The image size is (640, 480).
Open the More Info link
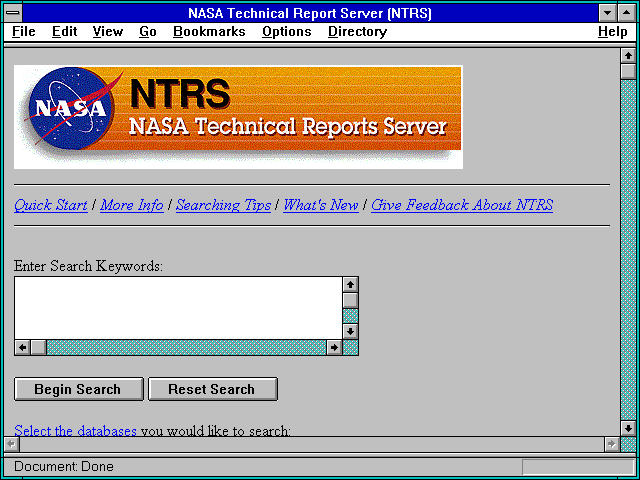click(x=132, y=205)
